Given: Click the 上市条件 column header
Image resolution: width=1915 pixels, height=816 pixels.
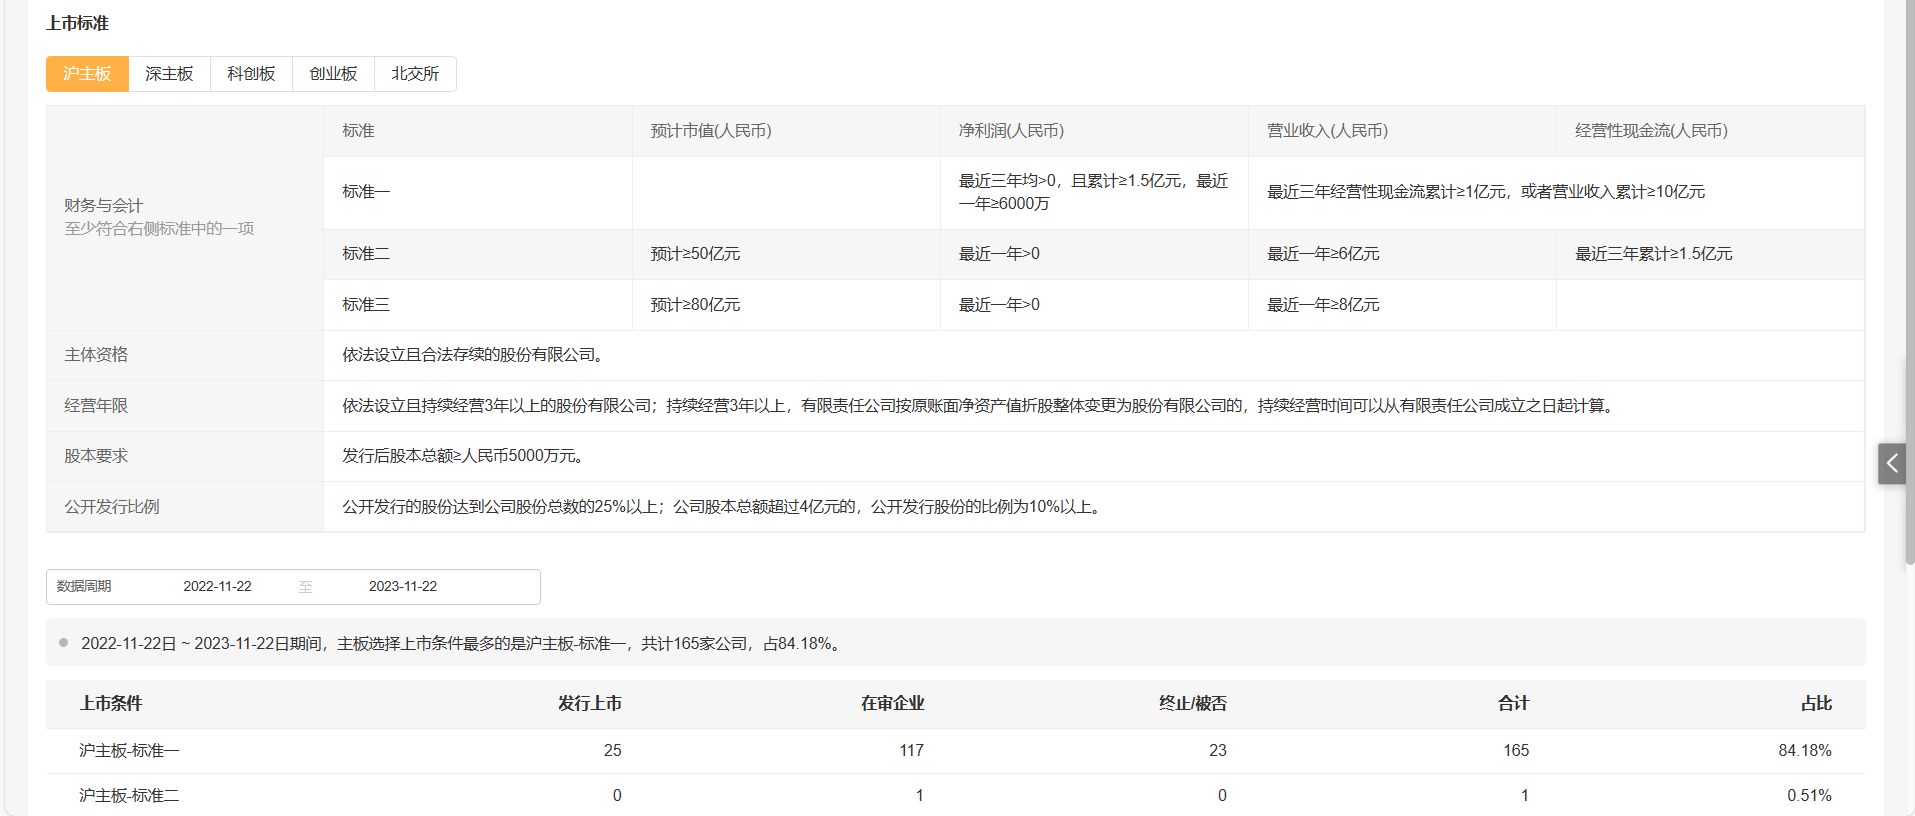Looking at the screenshot, I should pos(111,704).
